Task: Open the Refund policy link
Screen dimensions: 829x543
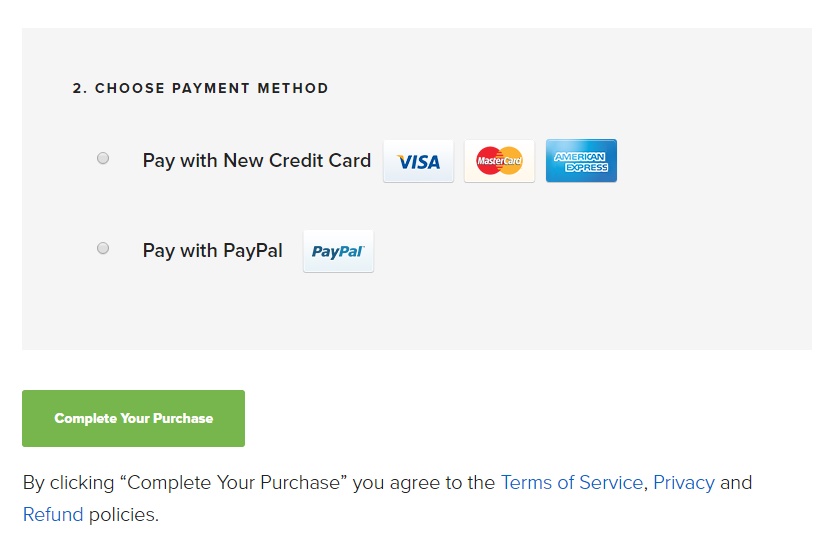Action: [x=53, y=514]
